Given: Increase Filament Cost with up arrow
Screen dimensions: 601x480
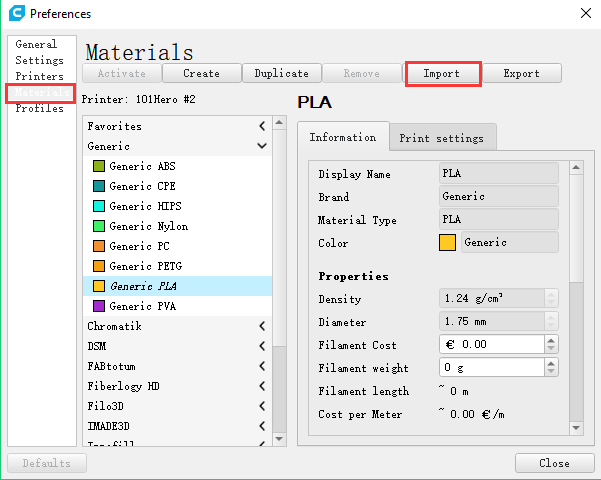Looking at the screenshot, I should tap(551, 339).
